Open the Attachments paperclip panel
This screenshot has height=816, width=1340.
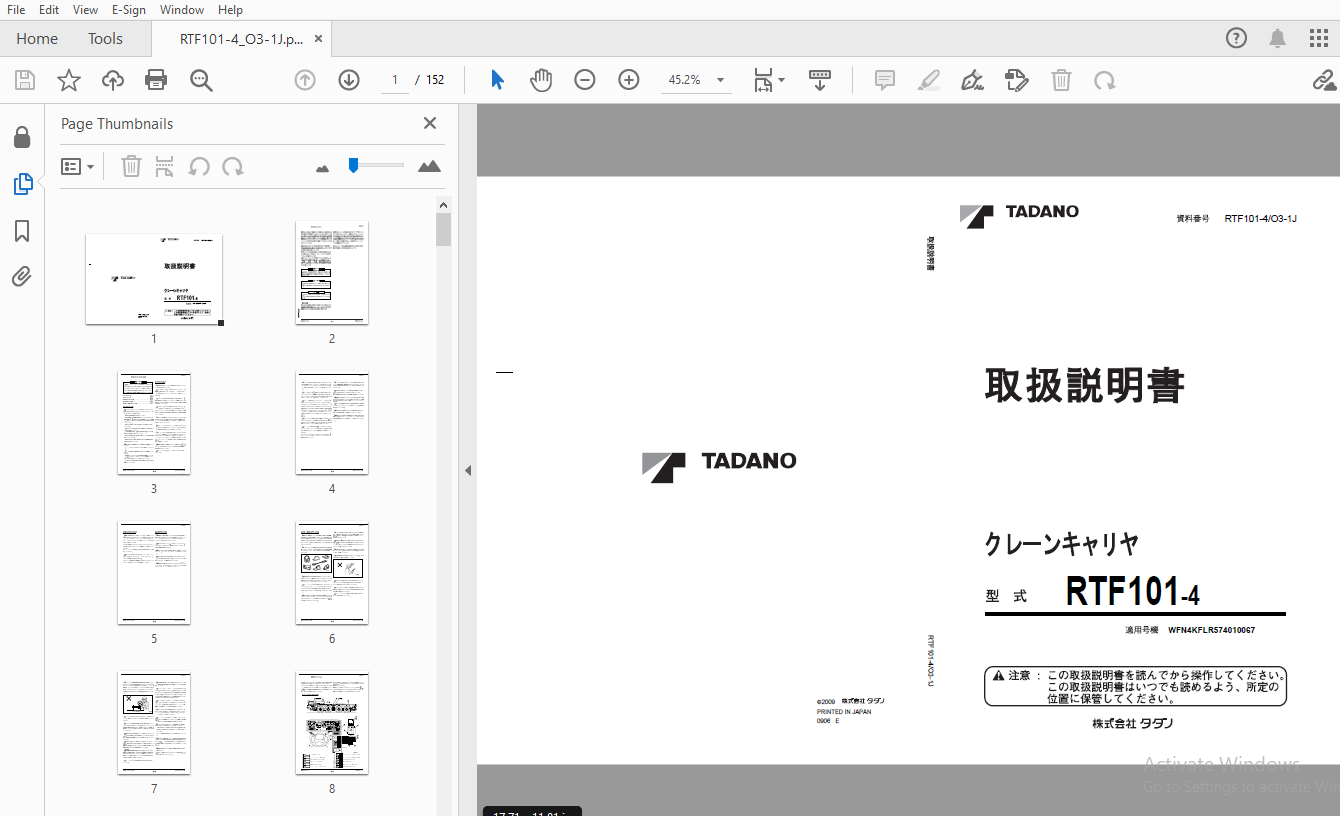(22, 277)
